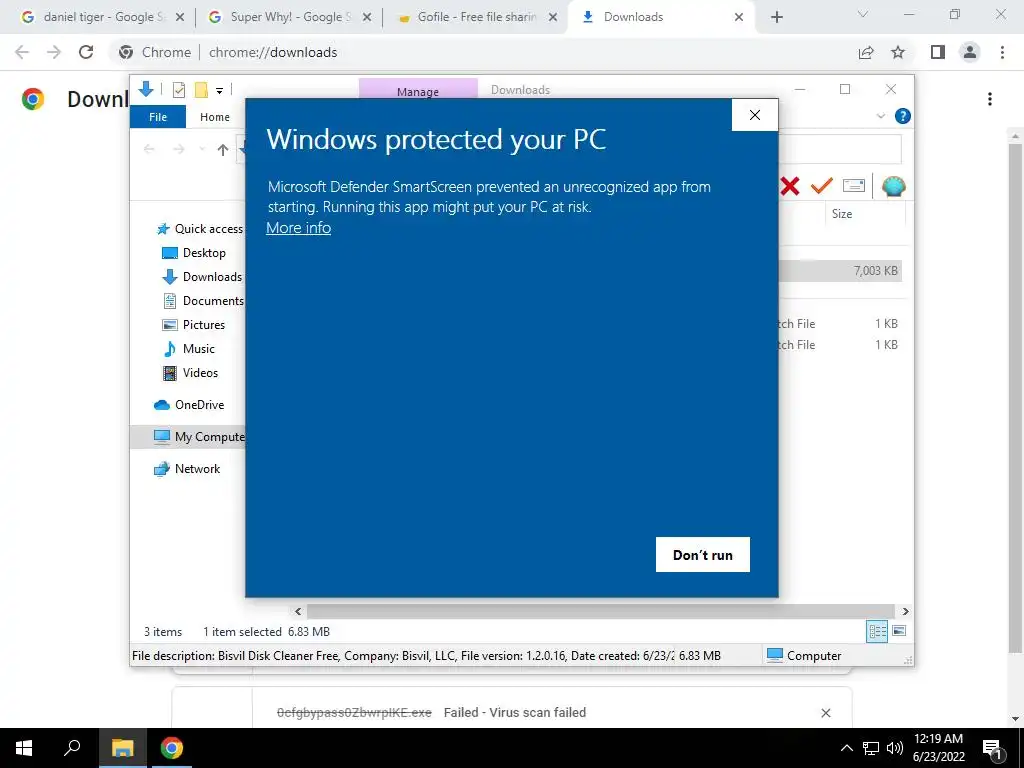
Task: Open the recent locations dropdown in Explorer
Action: click(202, 150)
